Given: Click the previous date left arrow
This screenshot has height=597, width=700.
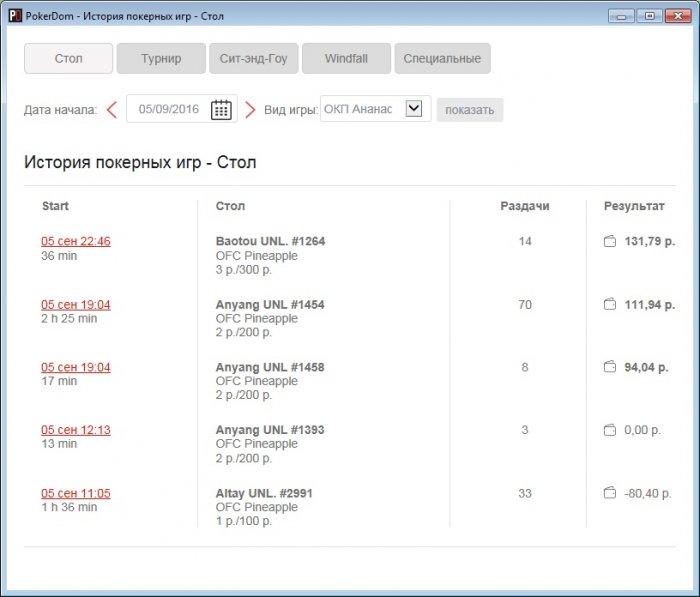Looking at the screenshot, I should pyautogui.click(x=112, y=110).
